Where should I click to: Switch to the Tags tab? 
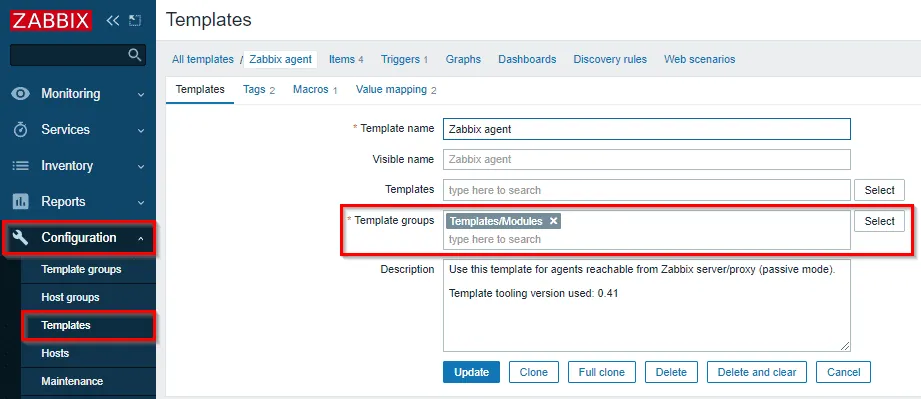(258, 90)
